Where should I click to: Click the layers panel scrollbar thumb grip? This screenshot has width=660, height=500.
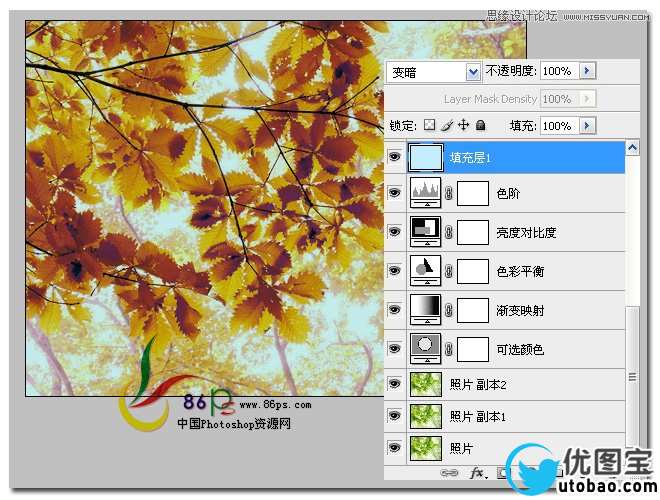click(x=632, y=377)
